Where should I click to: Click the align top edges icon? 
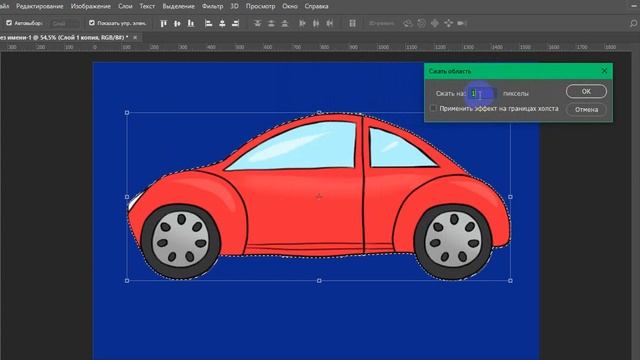click(164, 23)
